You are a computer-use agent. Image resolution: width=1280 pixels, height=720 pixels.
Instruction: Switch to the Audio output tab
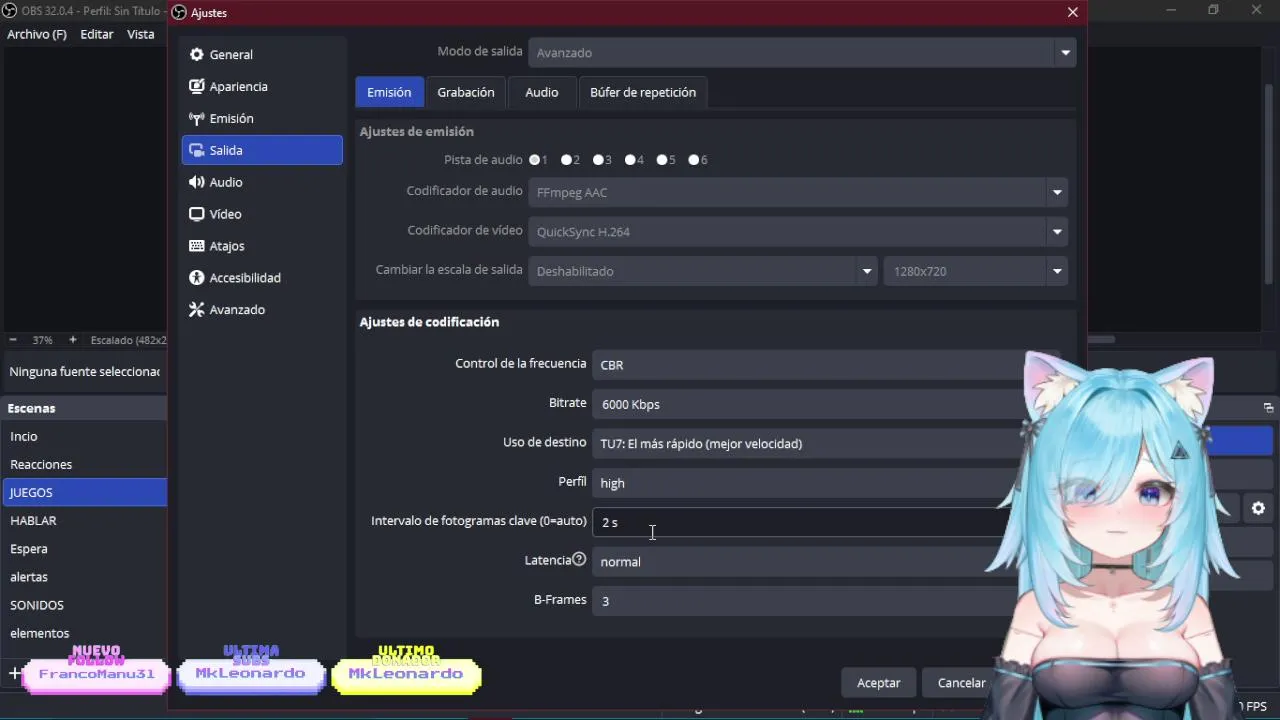point(542,92)
